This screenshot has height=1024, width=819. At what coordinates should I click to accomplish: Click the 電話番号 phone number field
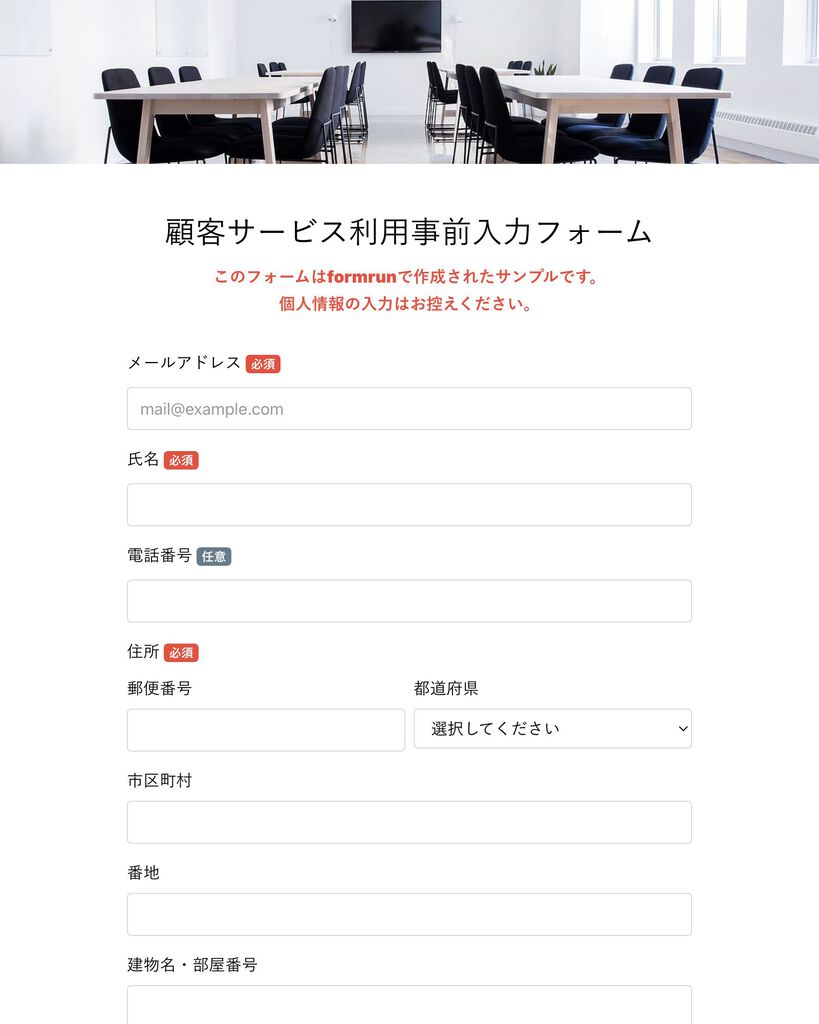410,601
